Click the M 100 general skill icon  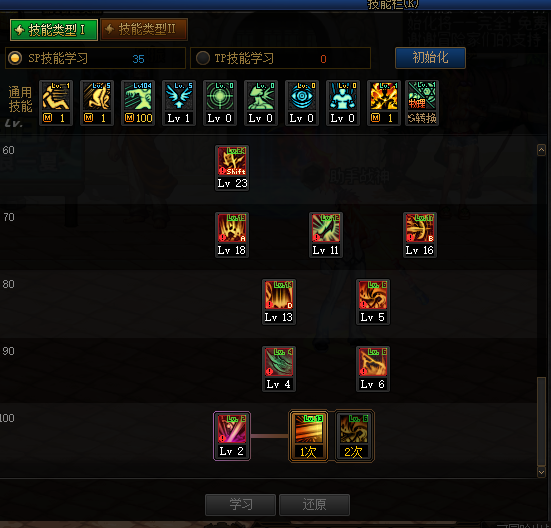(138, 103)
